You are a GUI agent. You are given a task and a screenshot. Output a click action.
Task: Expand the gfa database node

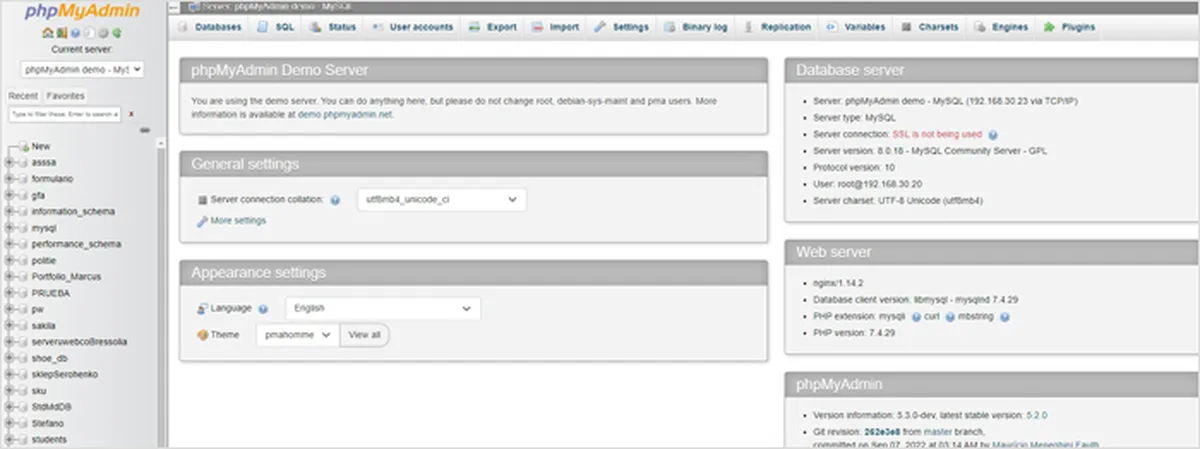pos(9,195)
